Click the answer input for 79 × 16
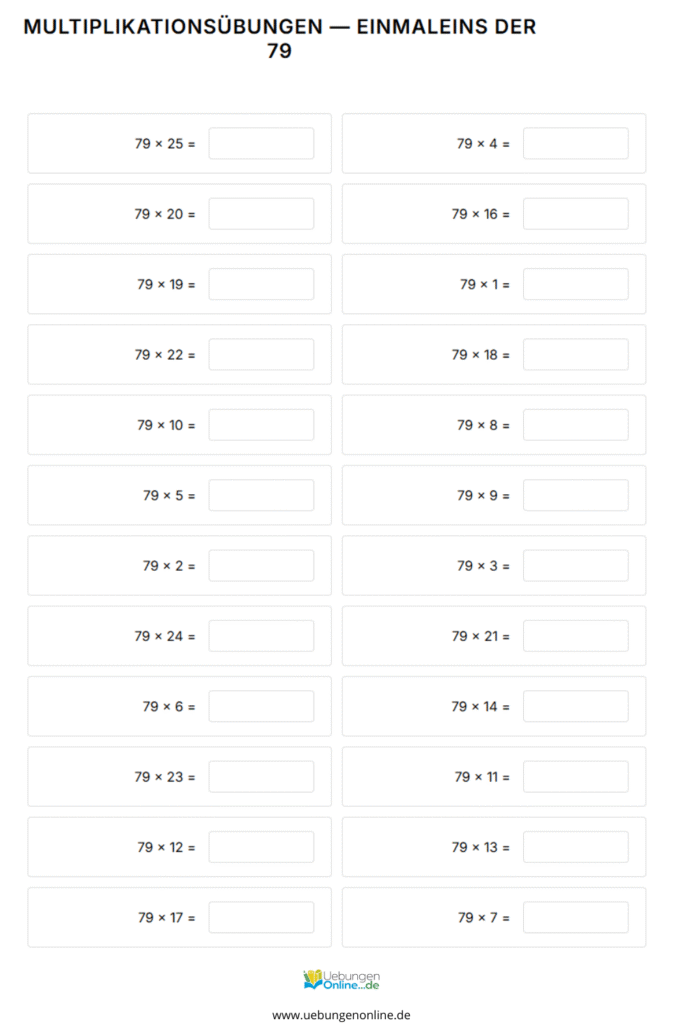The height and width of the screenshot is (1024, 683). coord(575,214)
